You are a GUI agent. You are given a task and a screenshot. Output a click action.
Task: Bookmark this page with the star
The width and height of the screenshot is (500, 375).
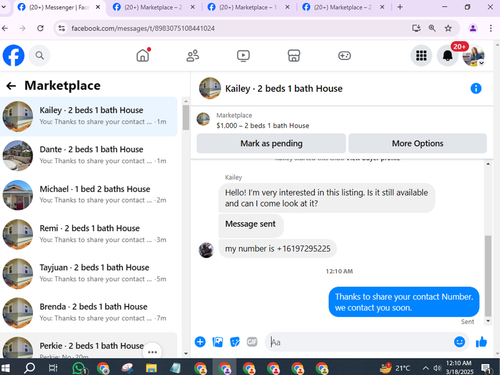448,28
